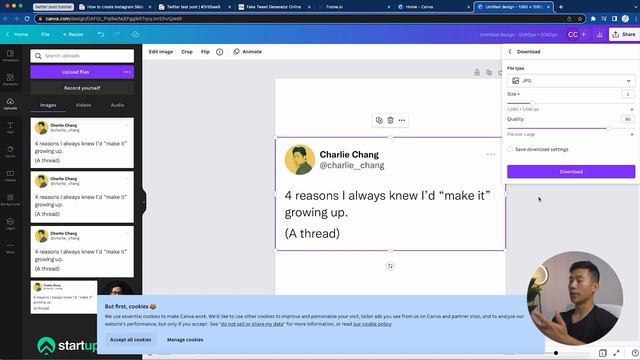Viewport: 640px width, 360px height.
Task: Adjust the Size slider handle
Action: [532, 103]
